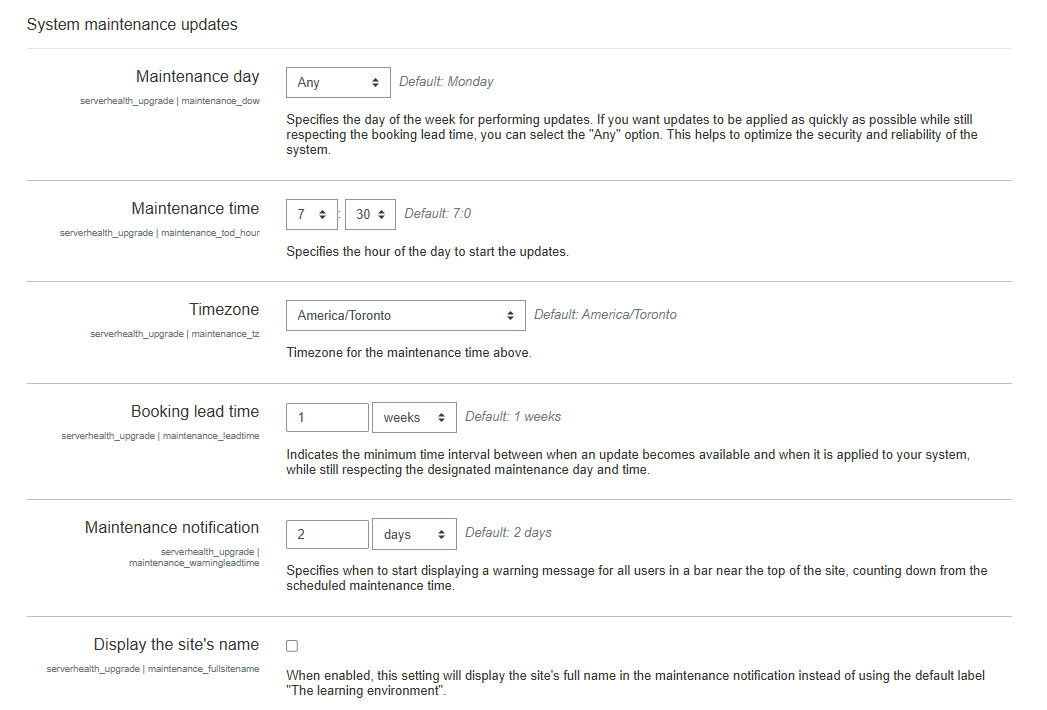Click the Timezone setting label
1047x710 pixels.
(224, 310)
